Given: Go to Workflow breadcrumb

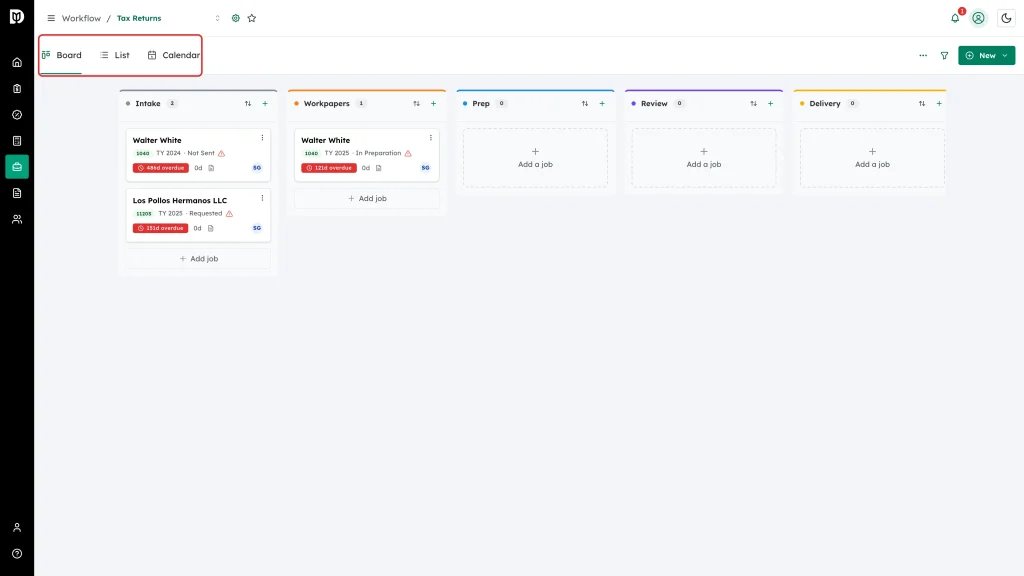Looking at the screenshot, I should pyautogui.click(x=81, y=18).
